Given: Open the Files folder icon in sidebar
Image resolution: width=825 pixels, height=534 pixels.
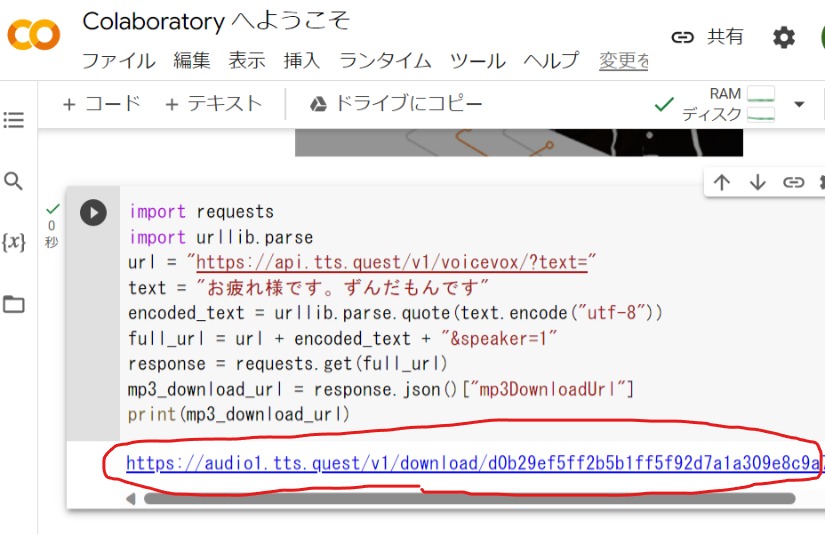Looking at the screenshot, I should (x=14, y=304).
